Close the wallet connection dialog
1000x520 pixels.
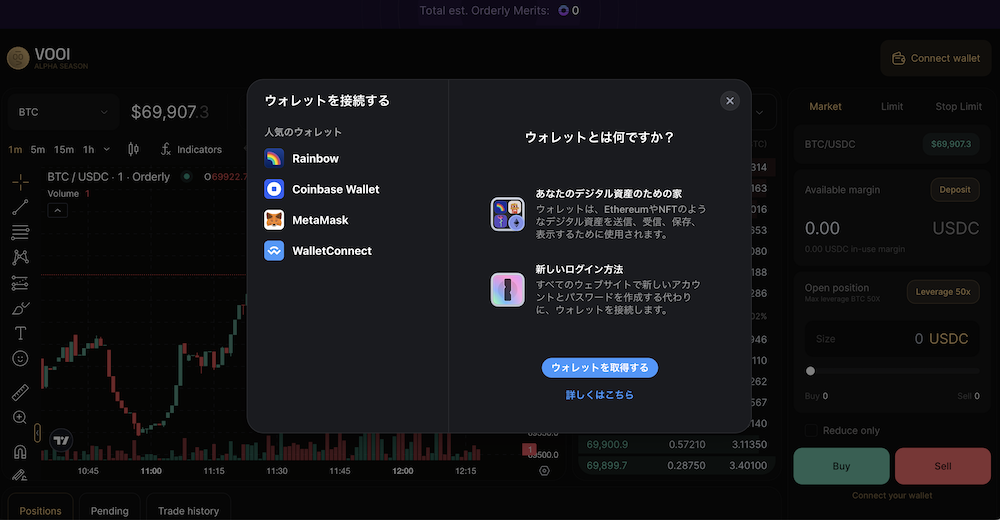point(730,101)
